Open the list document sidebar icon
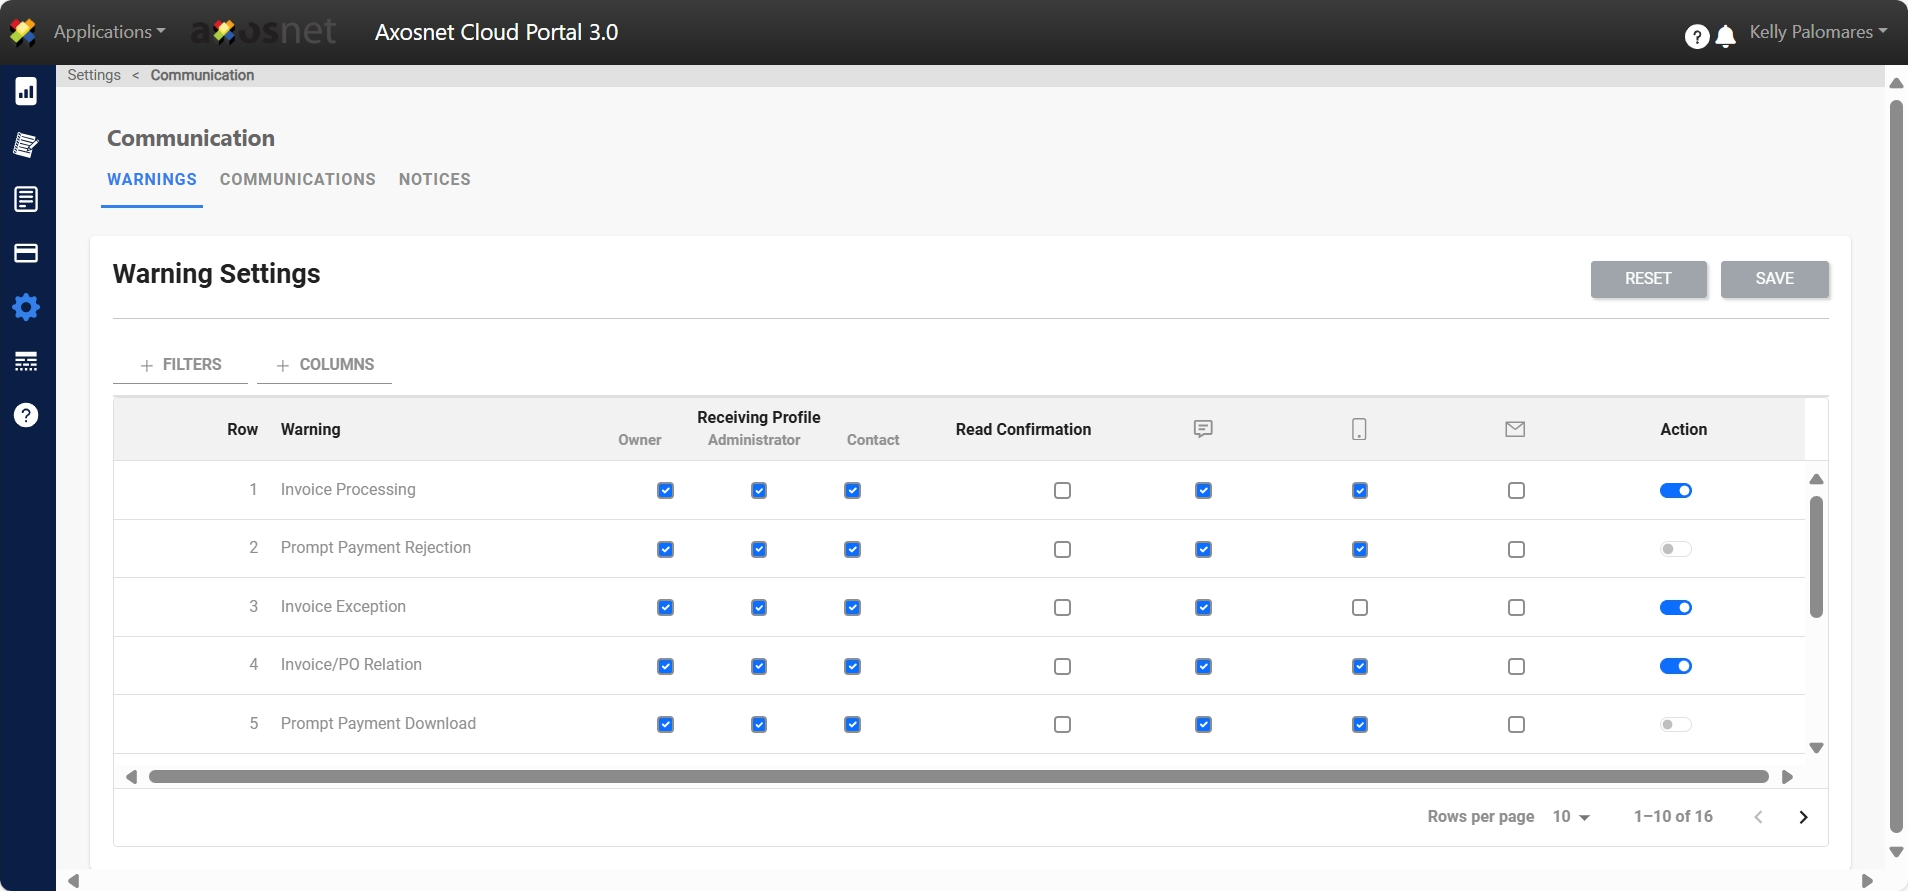This screenshot has height=891, width=1908. pyautogui.click(x=26, y=199)
